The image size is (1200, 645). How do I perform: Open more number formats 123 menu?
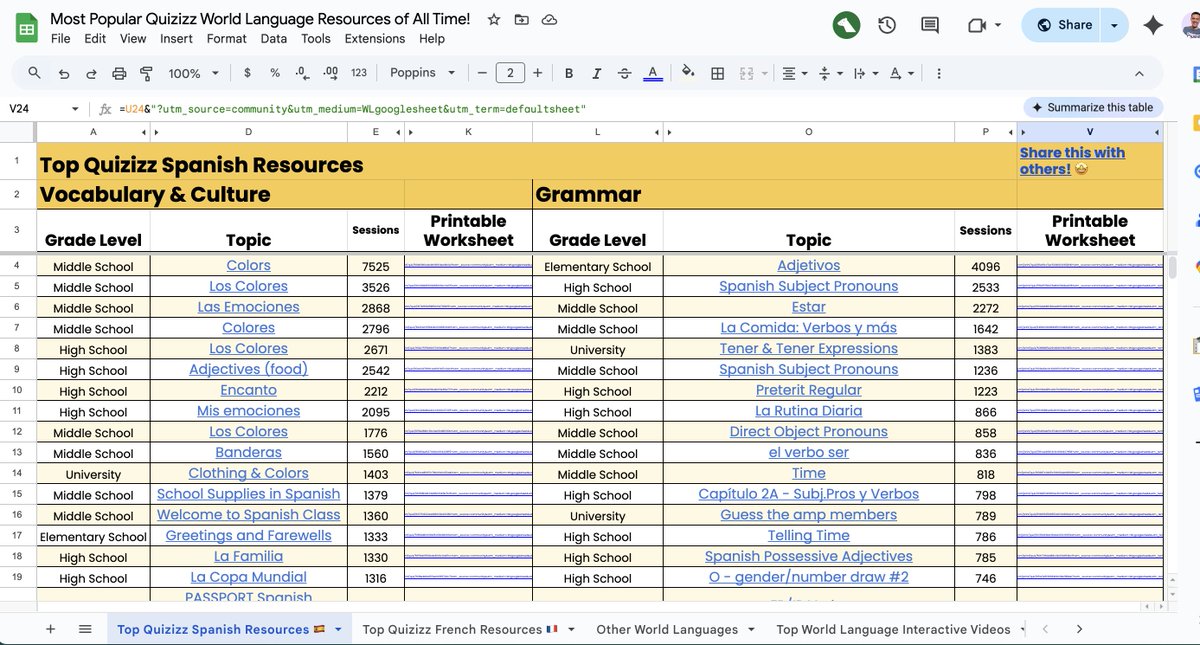[359, 73]
